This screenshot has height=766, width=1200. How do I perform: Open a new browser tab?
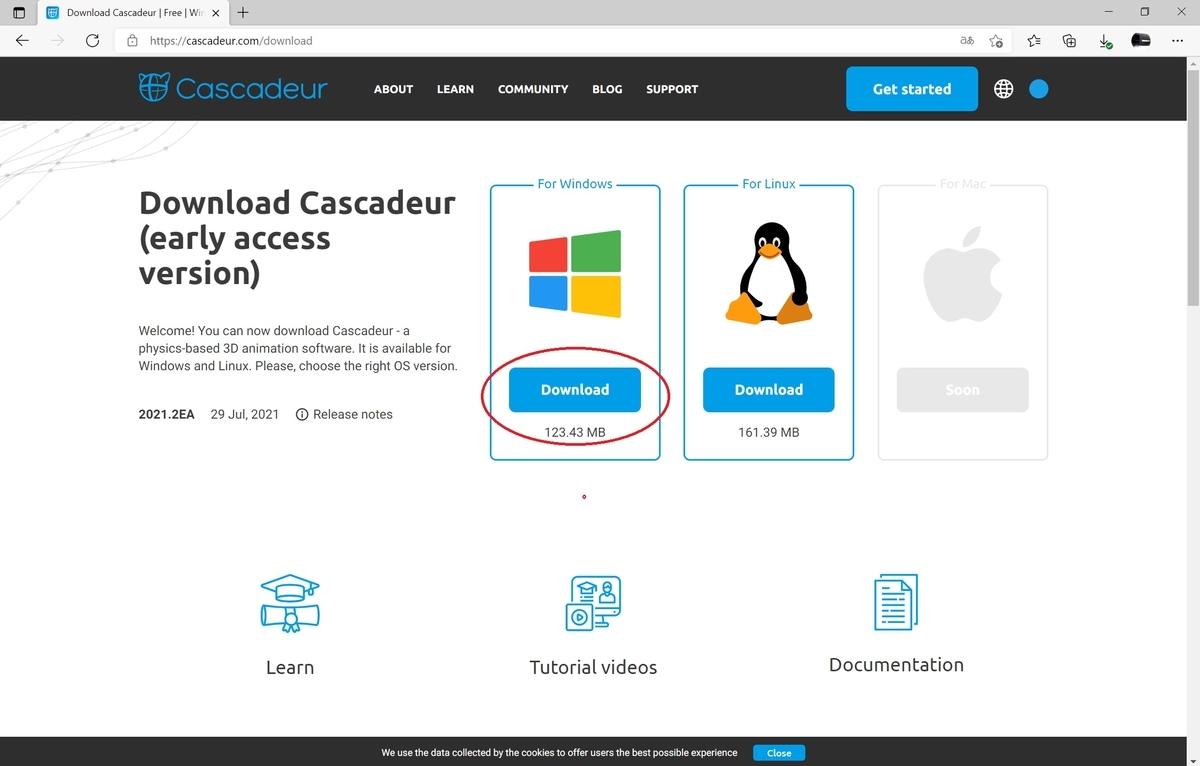(243, 13)
